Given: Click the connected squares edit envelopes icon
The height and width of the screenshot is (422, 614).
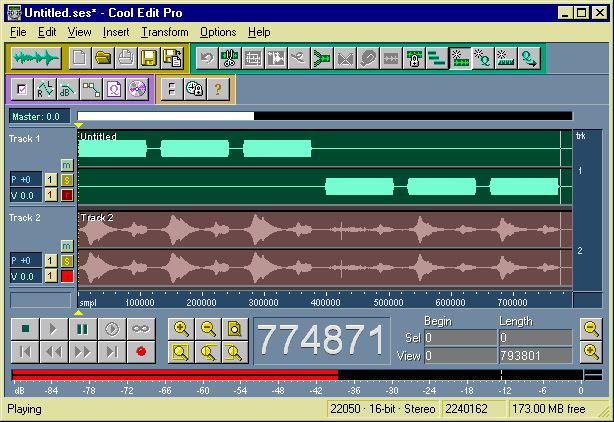Looking at the screenshot, I should pos(91,89).
